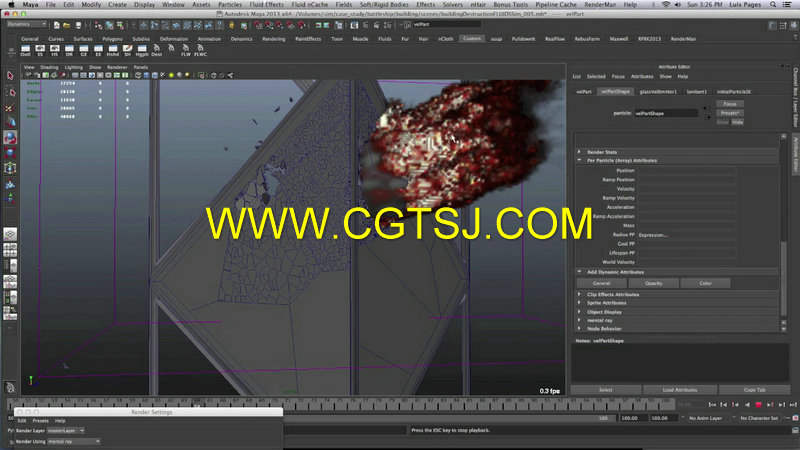Viewport: 800px width, 450px height.
Task: Open the Dynamics menu set dropdown
Action: pyautogui.click(x=27, y=24)
